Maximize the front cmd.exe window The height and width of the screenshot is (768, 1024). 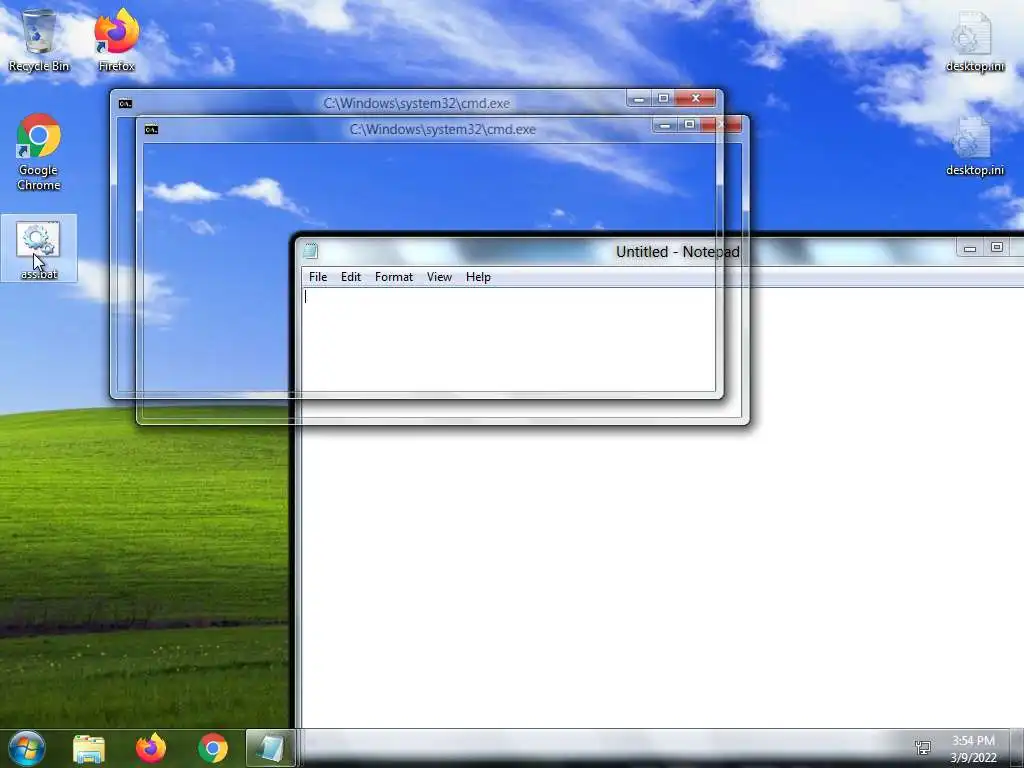click(x=689, y=125)
